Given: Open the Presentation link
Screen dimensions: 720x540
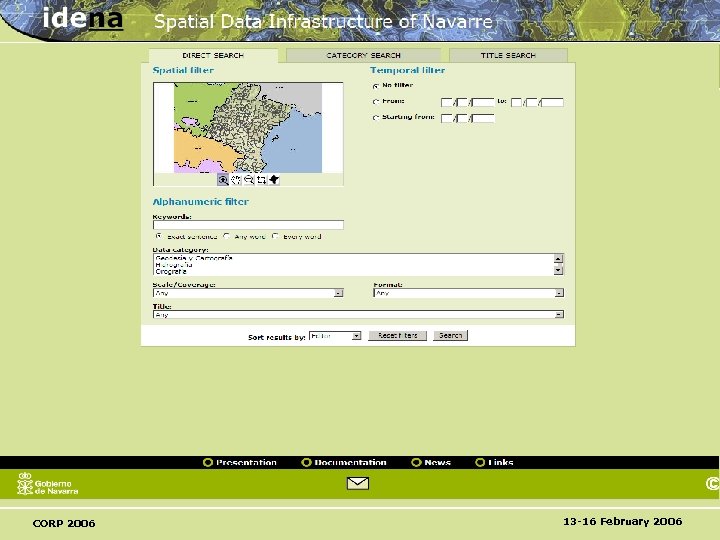Looking at the screenshot, I should pyautogui.click(x=246, y=462).
